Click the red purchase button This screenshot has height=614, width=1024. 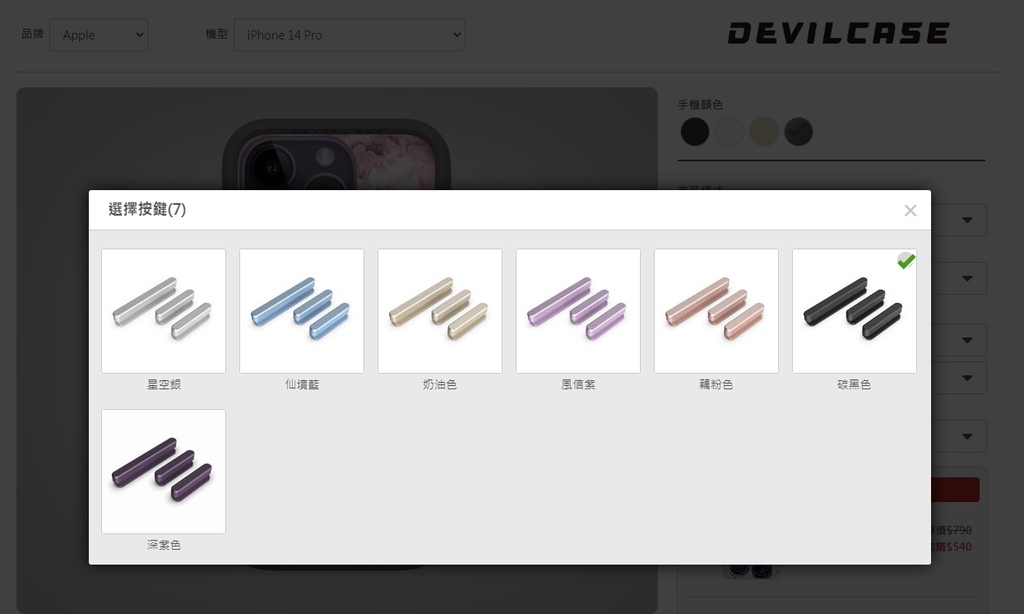click(x=955, y=490)
